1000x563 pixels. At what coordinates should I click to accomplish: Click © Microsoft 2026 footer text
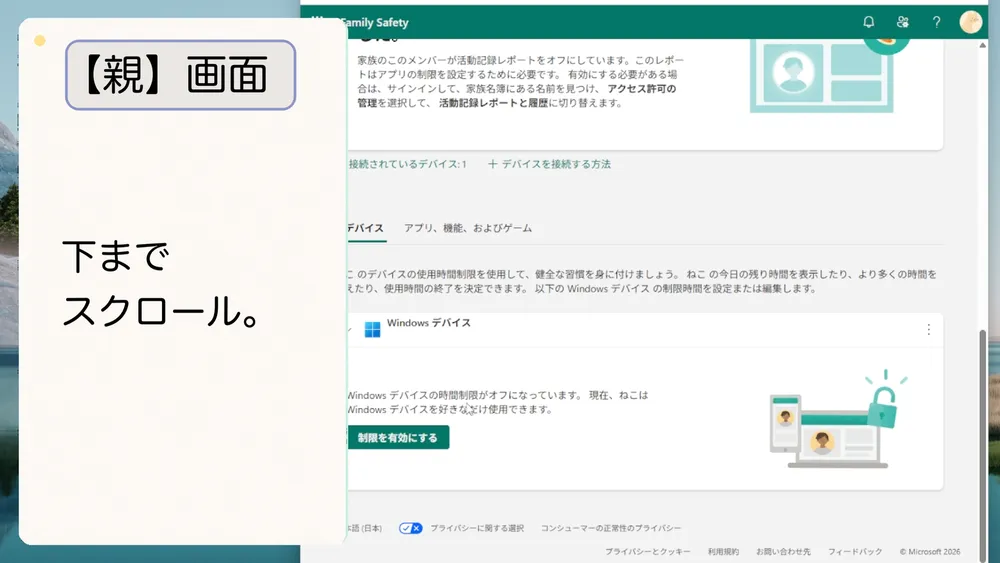click(x=930, y=552)
